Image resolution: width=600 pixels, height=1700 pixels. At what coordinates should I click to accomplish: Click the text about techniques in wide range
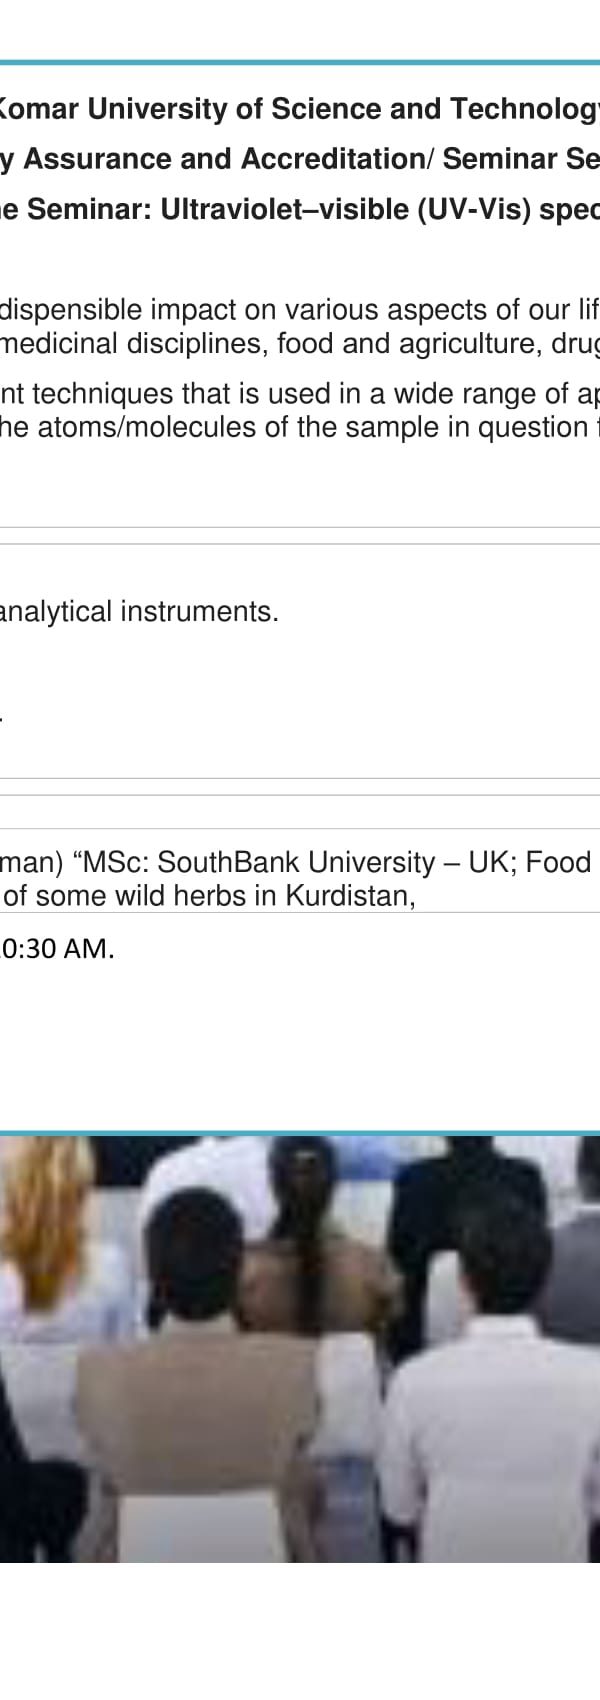coord(300,394)
